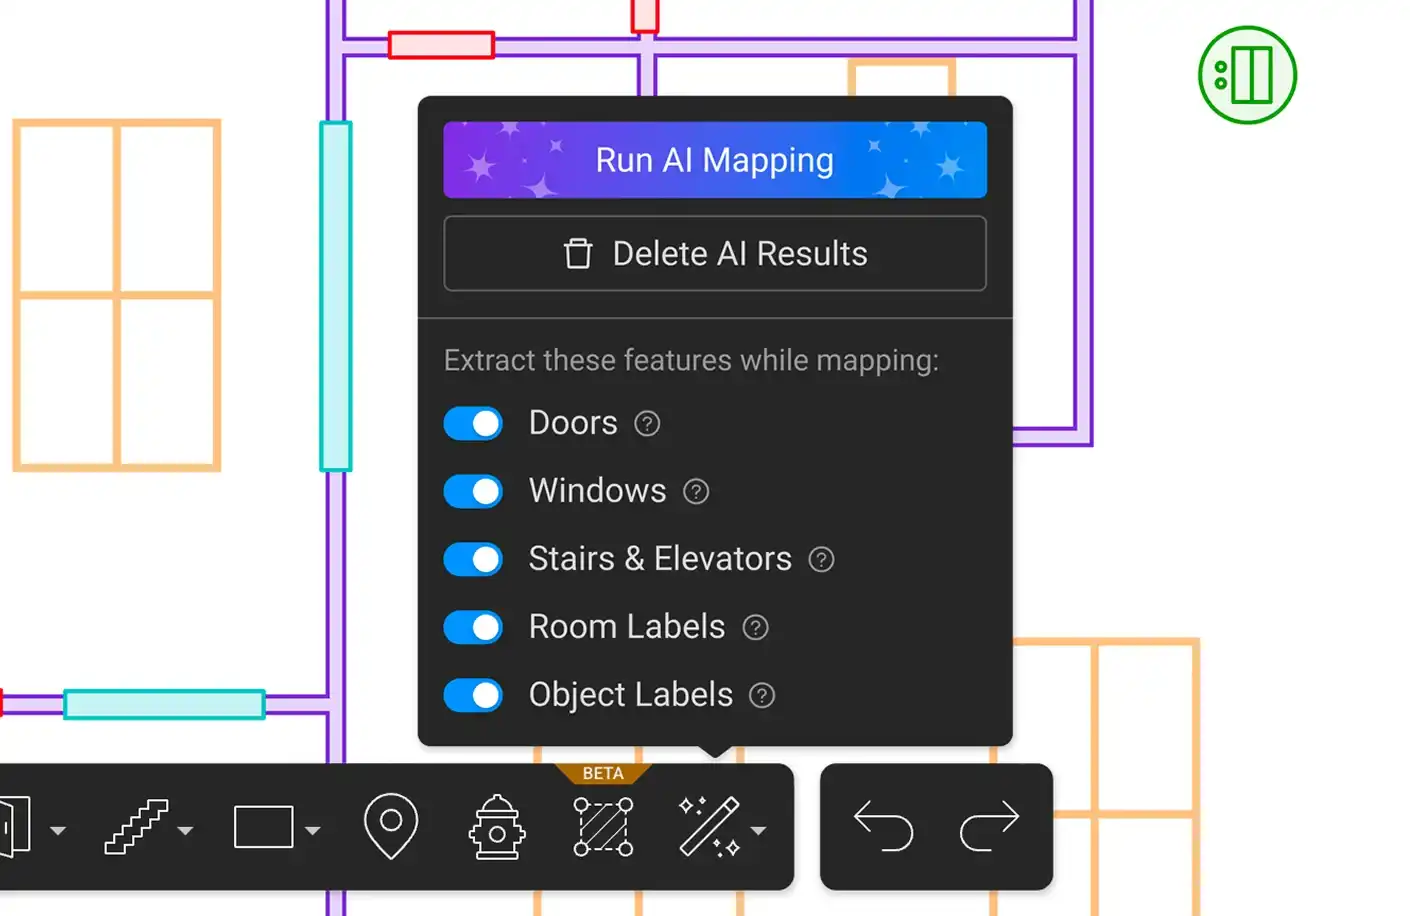Open the help tooltip beside Stairs & Elevators

820,559
